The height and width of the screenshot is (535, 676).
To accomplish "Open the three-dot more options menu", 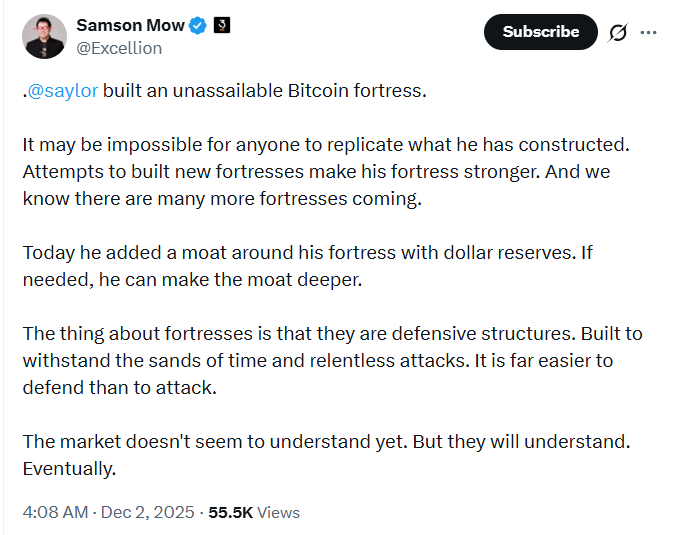I will (x=649, y=32).
